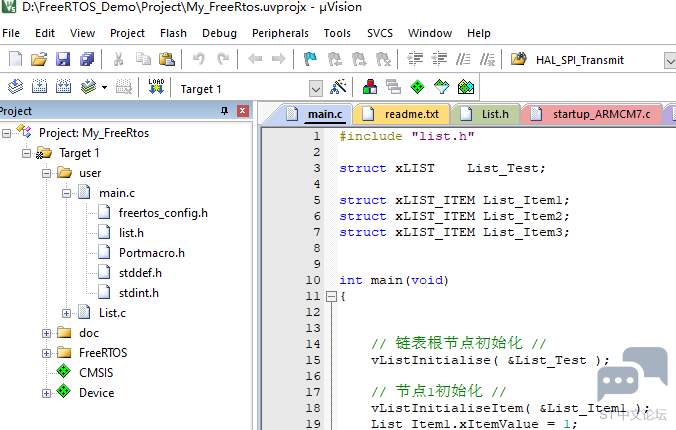The image size is (676, 430).
Task: Open batch build icon
Action: pyautogui.click(x=88, y=87)
